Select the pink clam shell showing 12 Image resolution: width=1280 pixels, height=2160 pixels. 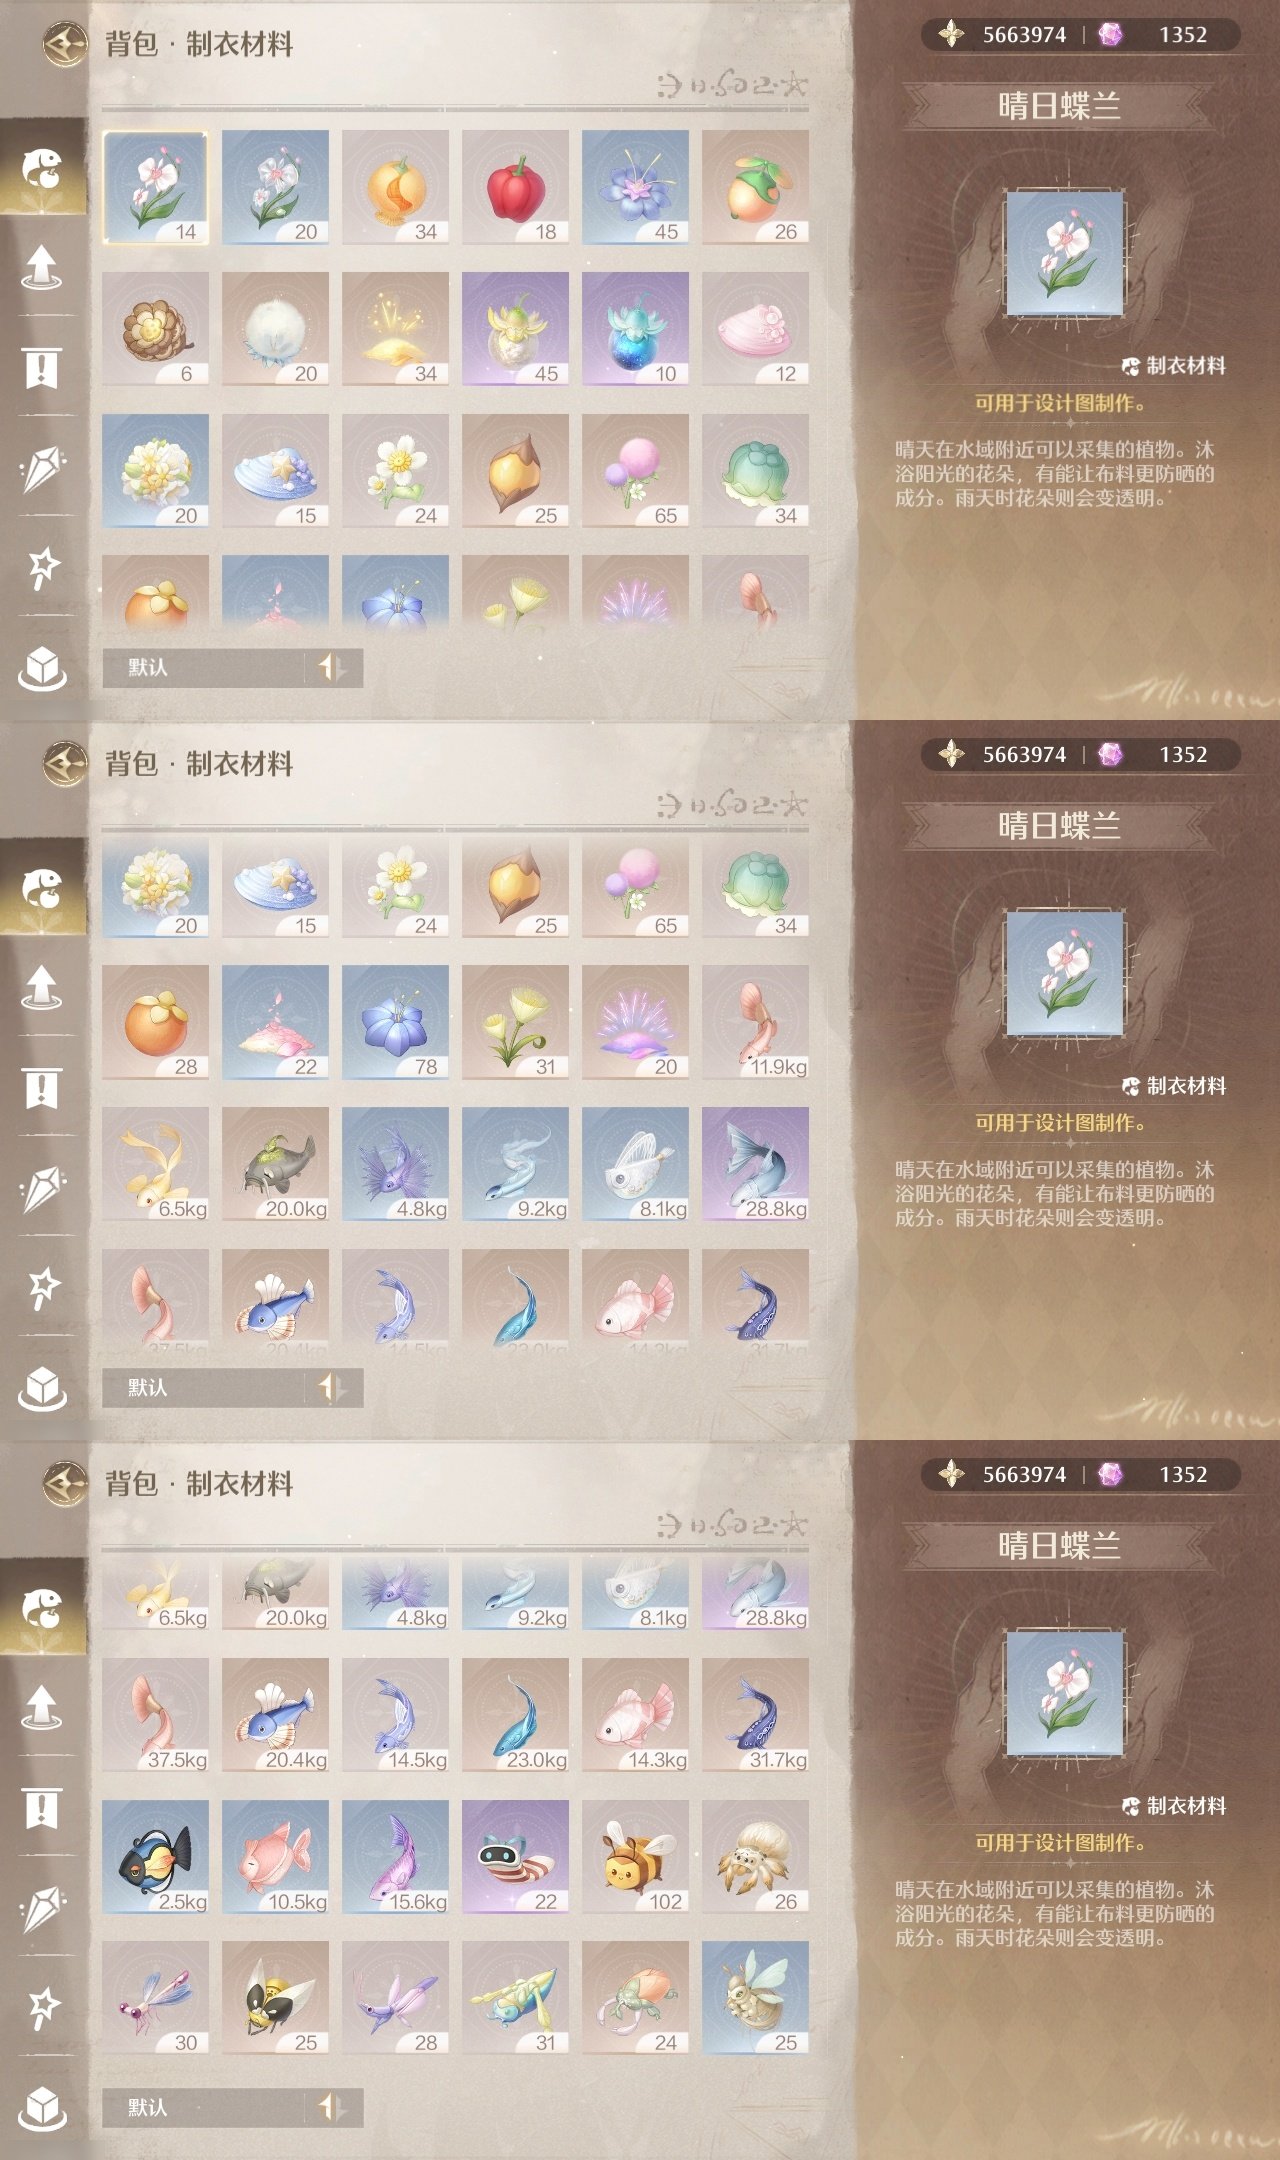coord(755,329)
